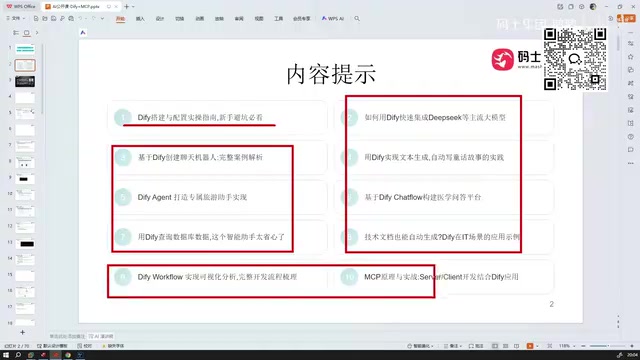Click the print preview icon in quick toolbar

tap(62, 18)
